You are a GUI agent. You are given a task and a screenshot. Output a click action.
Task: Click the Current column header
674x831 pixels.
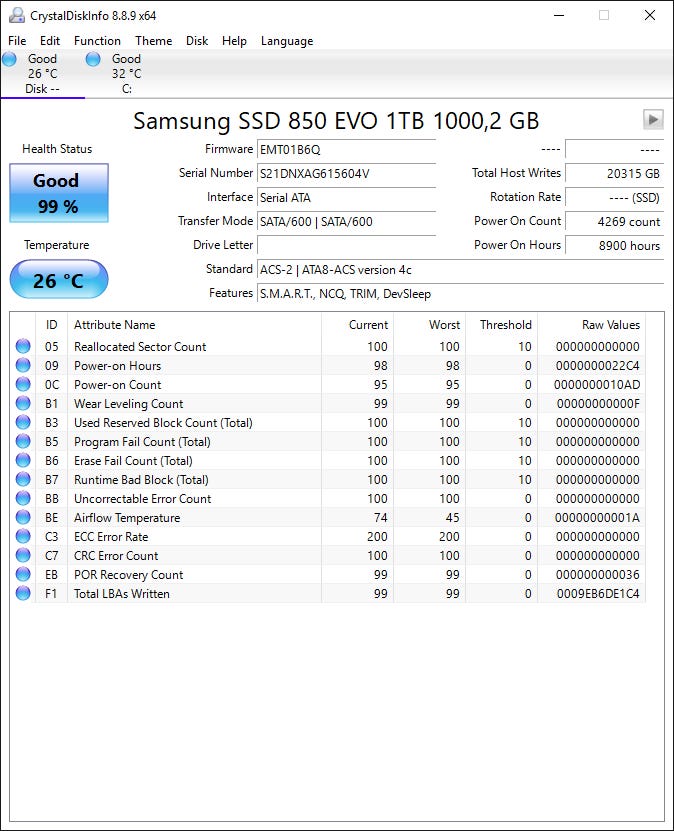(x=357, y=325)
